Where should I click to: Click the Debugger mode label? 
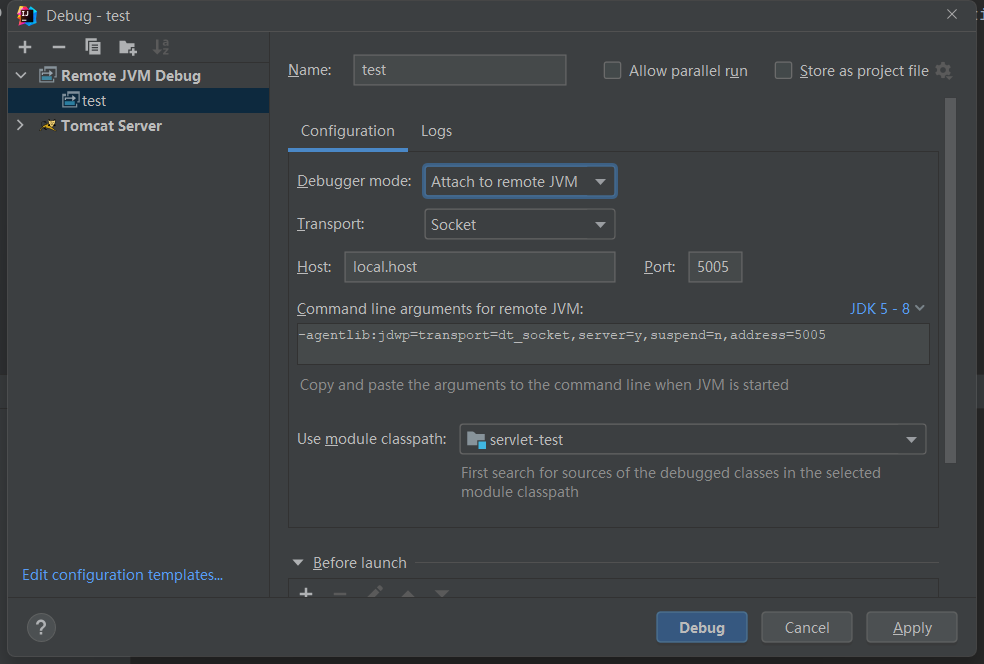354,181
